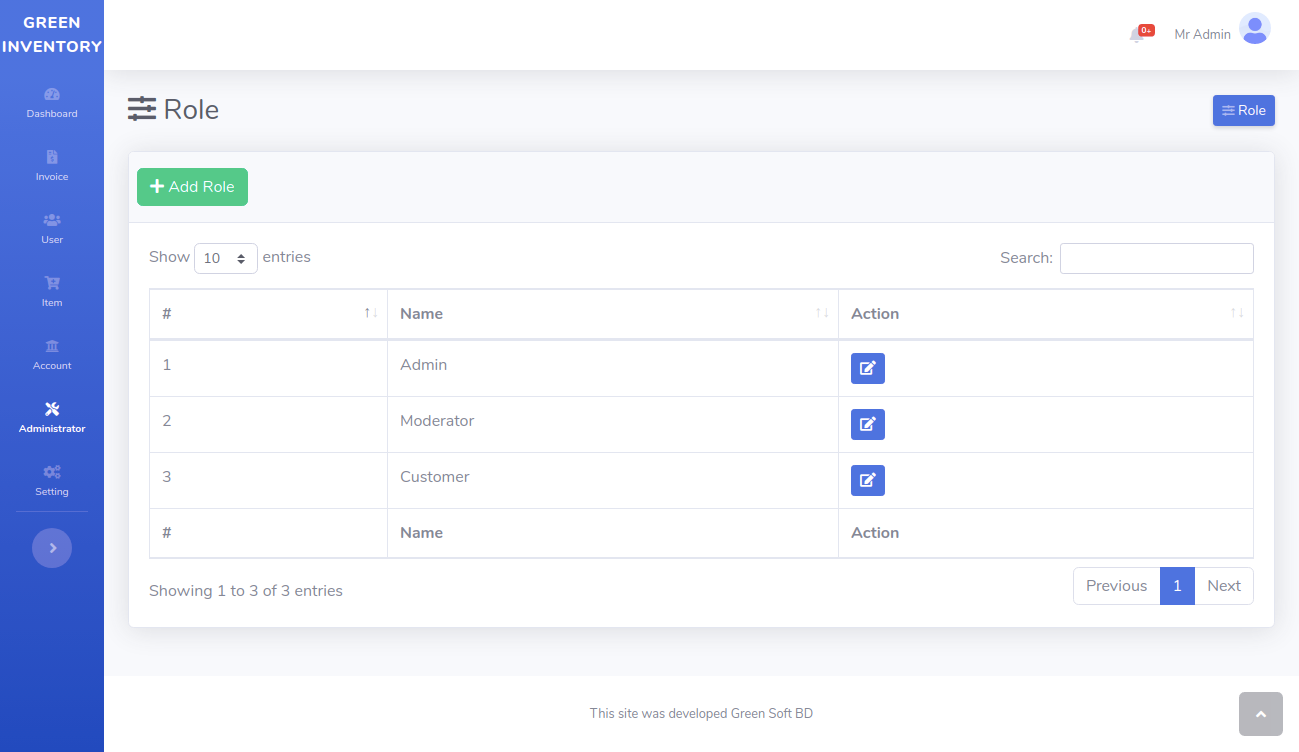Click inside the Search field
1299x752 pixels.
[1156, 258]
